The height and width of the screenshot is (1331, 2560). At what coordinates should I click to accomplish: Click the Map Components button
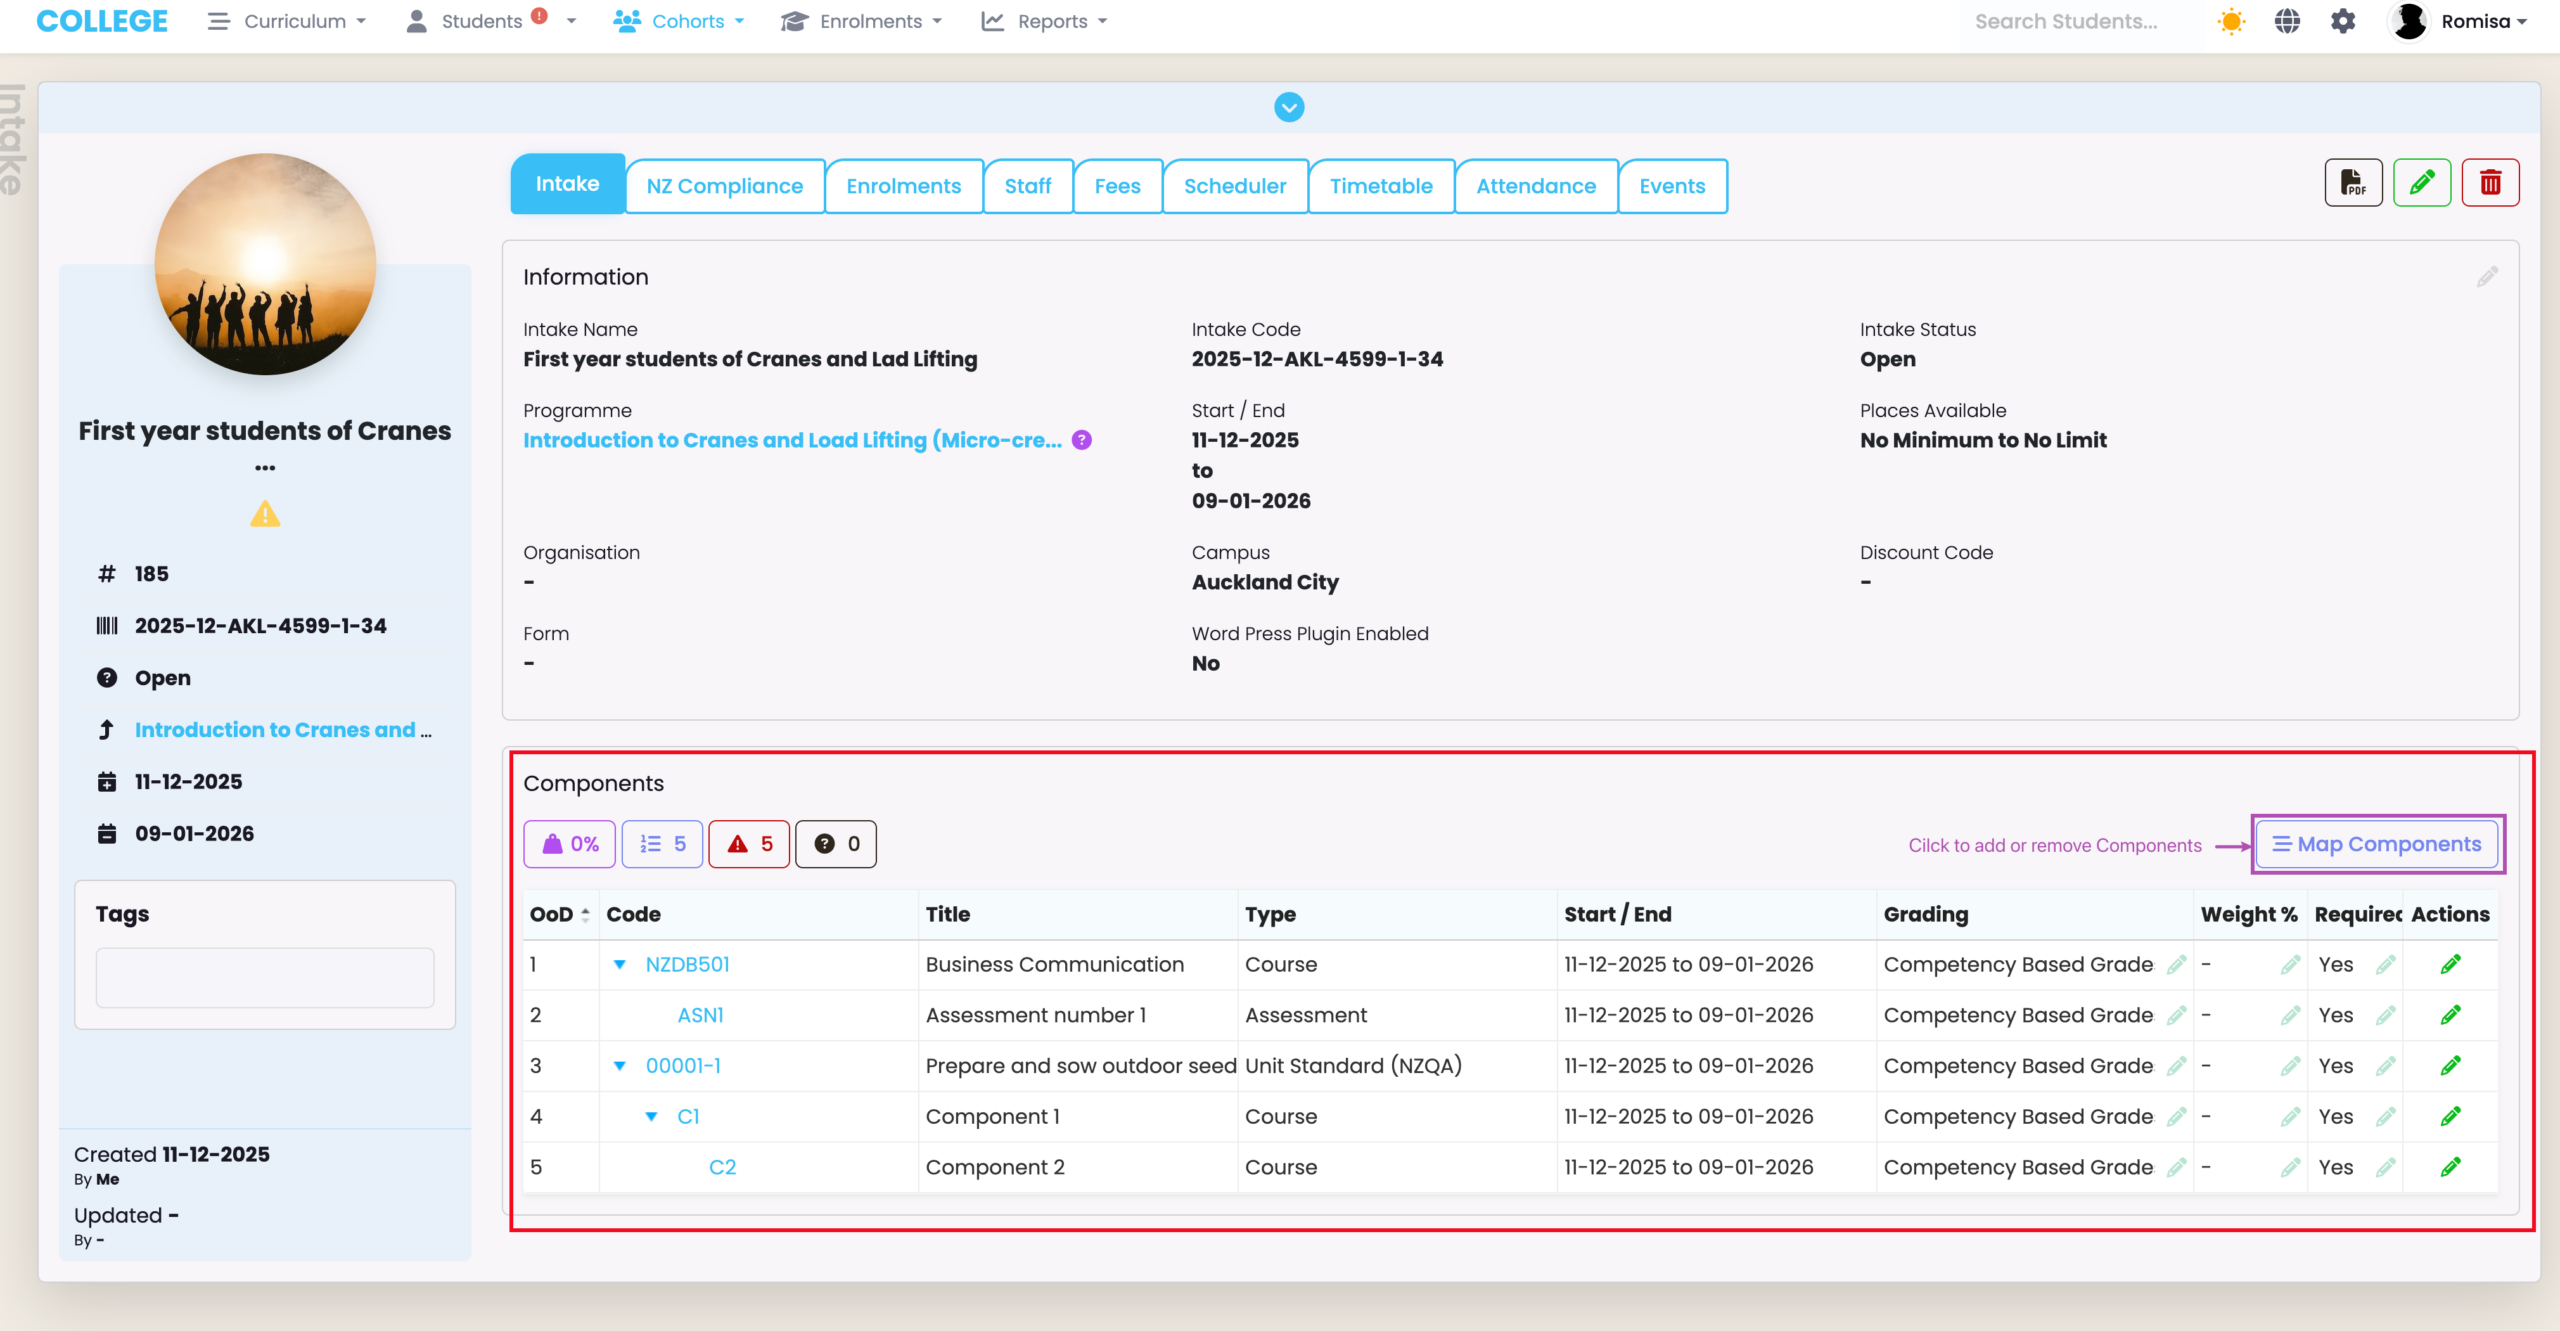coord(2377,844)
